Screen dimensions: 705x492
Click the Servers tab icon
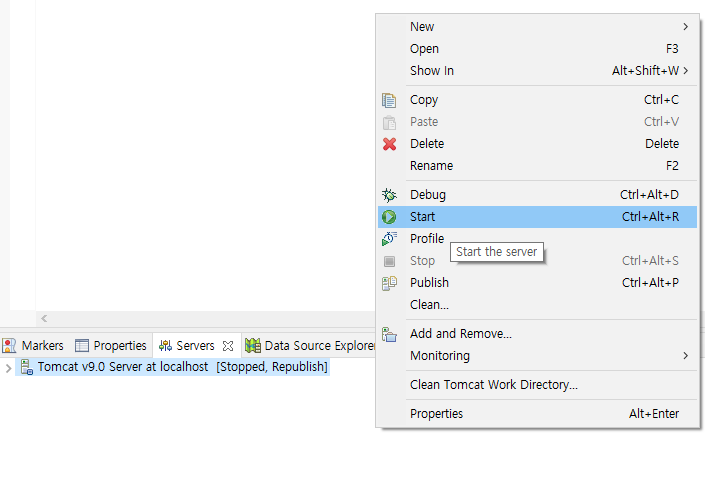[165, 345]
